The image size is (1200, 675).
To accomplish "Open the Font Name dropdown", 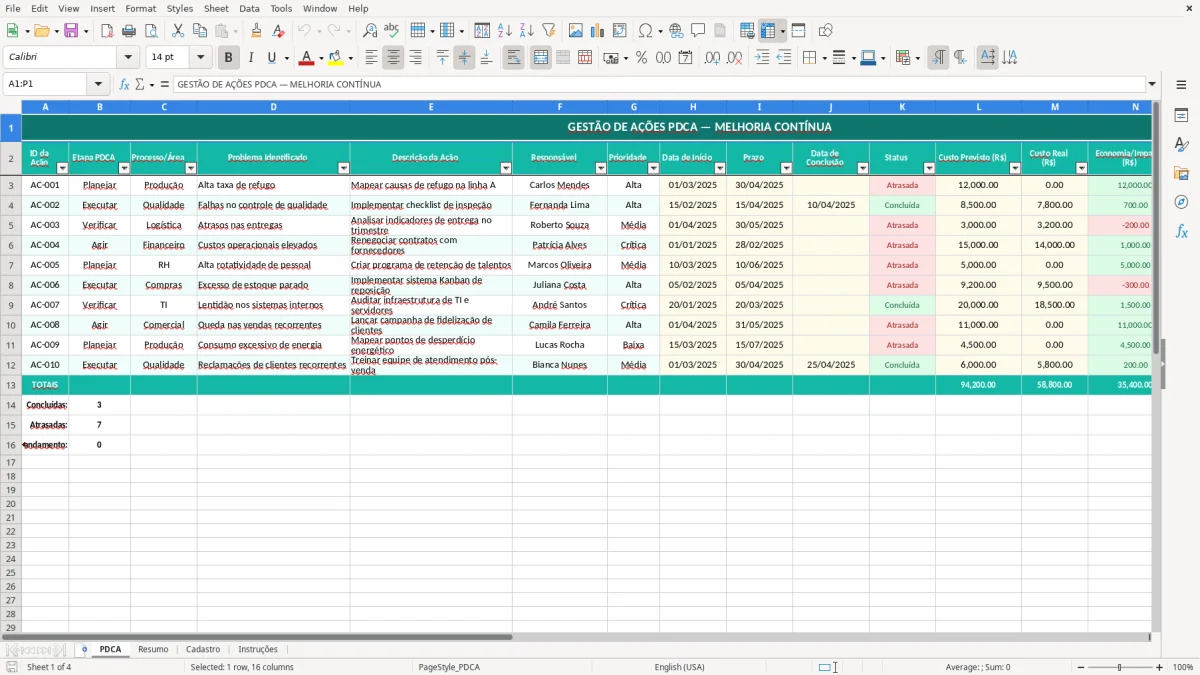I will click(128, 58).
